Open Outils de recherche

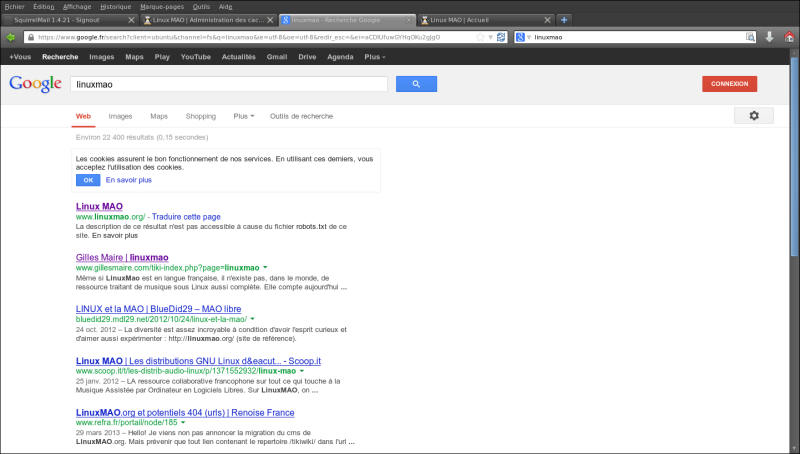[x=302, y=116]
